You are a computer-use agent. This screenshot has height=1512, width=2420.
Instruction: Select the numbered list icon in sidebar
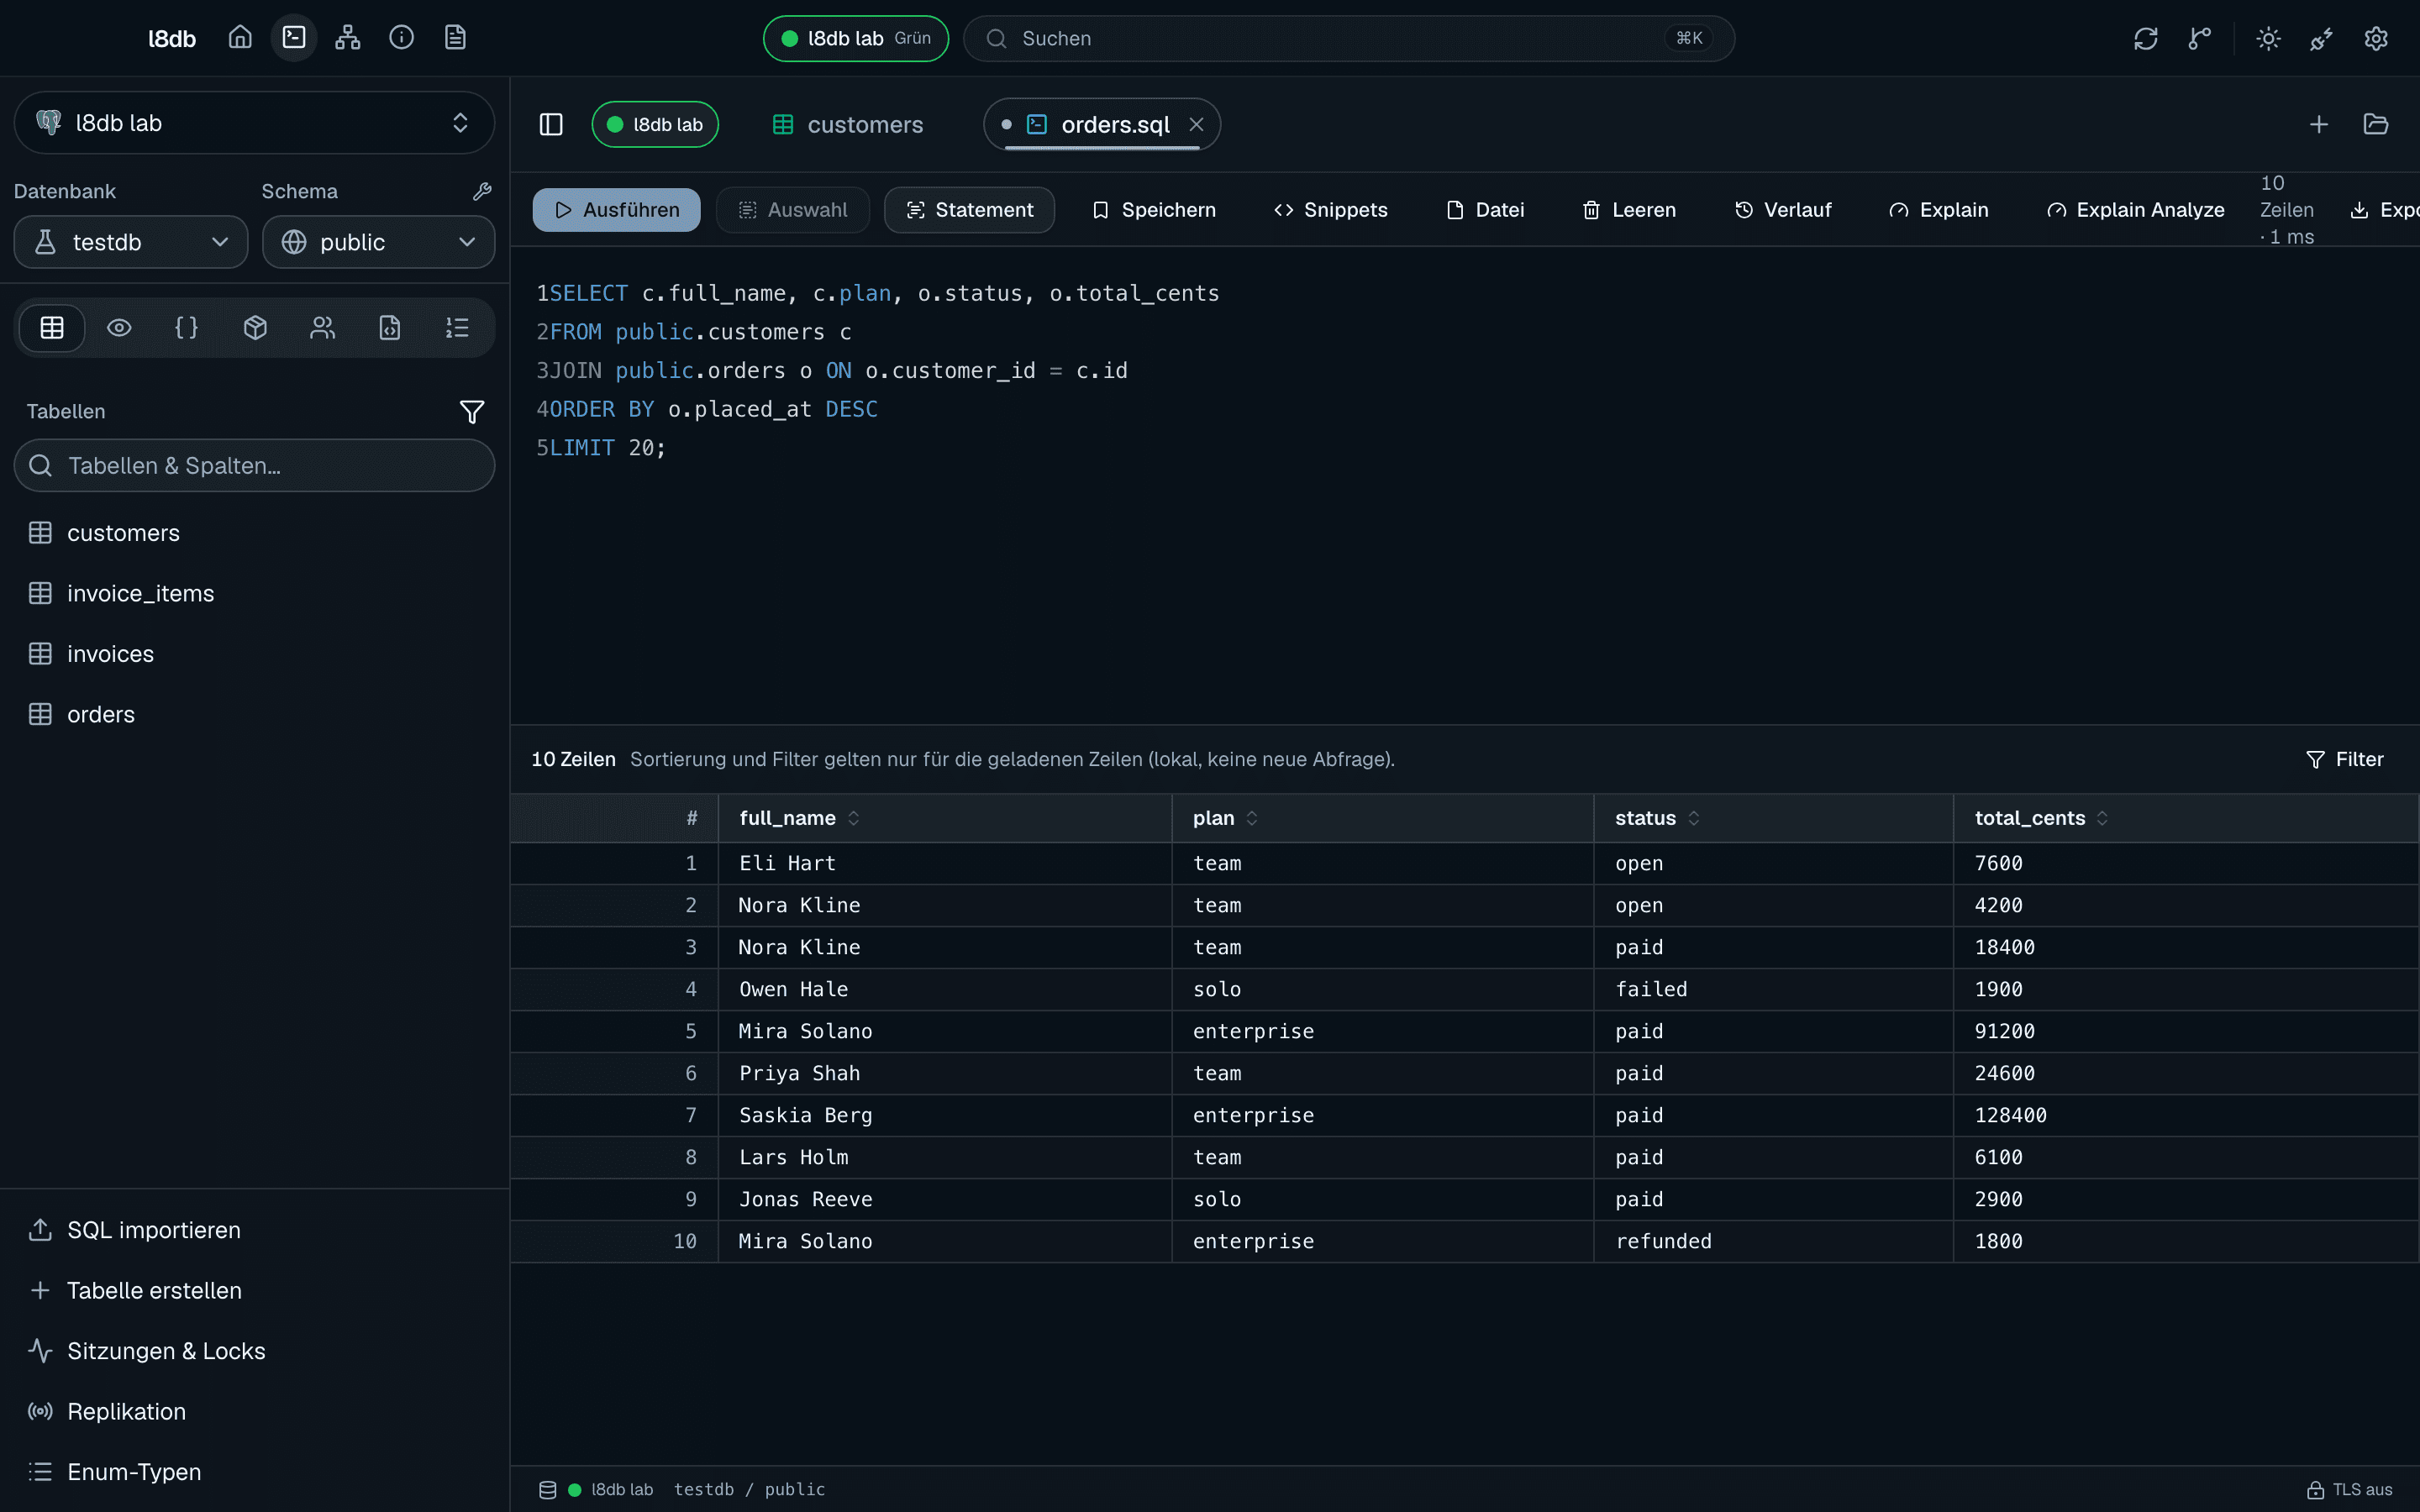click(x=457, y=327)
